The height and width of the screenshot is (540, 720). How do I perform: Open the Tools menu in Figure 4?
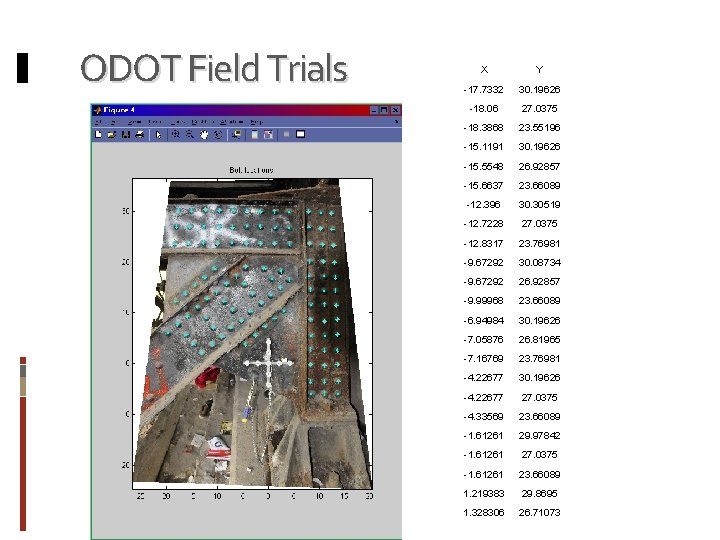178,122
